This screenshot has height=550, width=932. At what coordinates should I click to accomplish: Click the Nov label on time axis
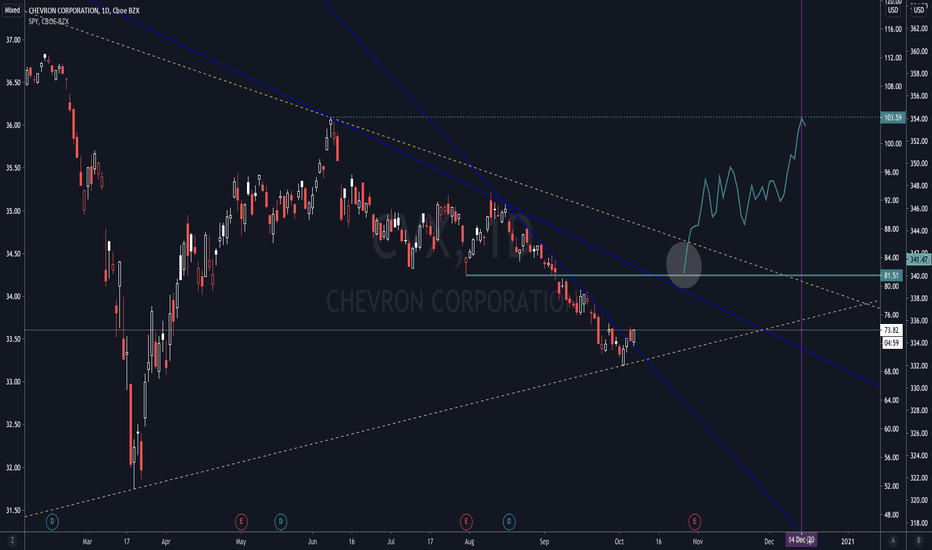[x=697, y=541]
